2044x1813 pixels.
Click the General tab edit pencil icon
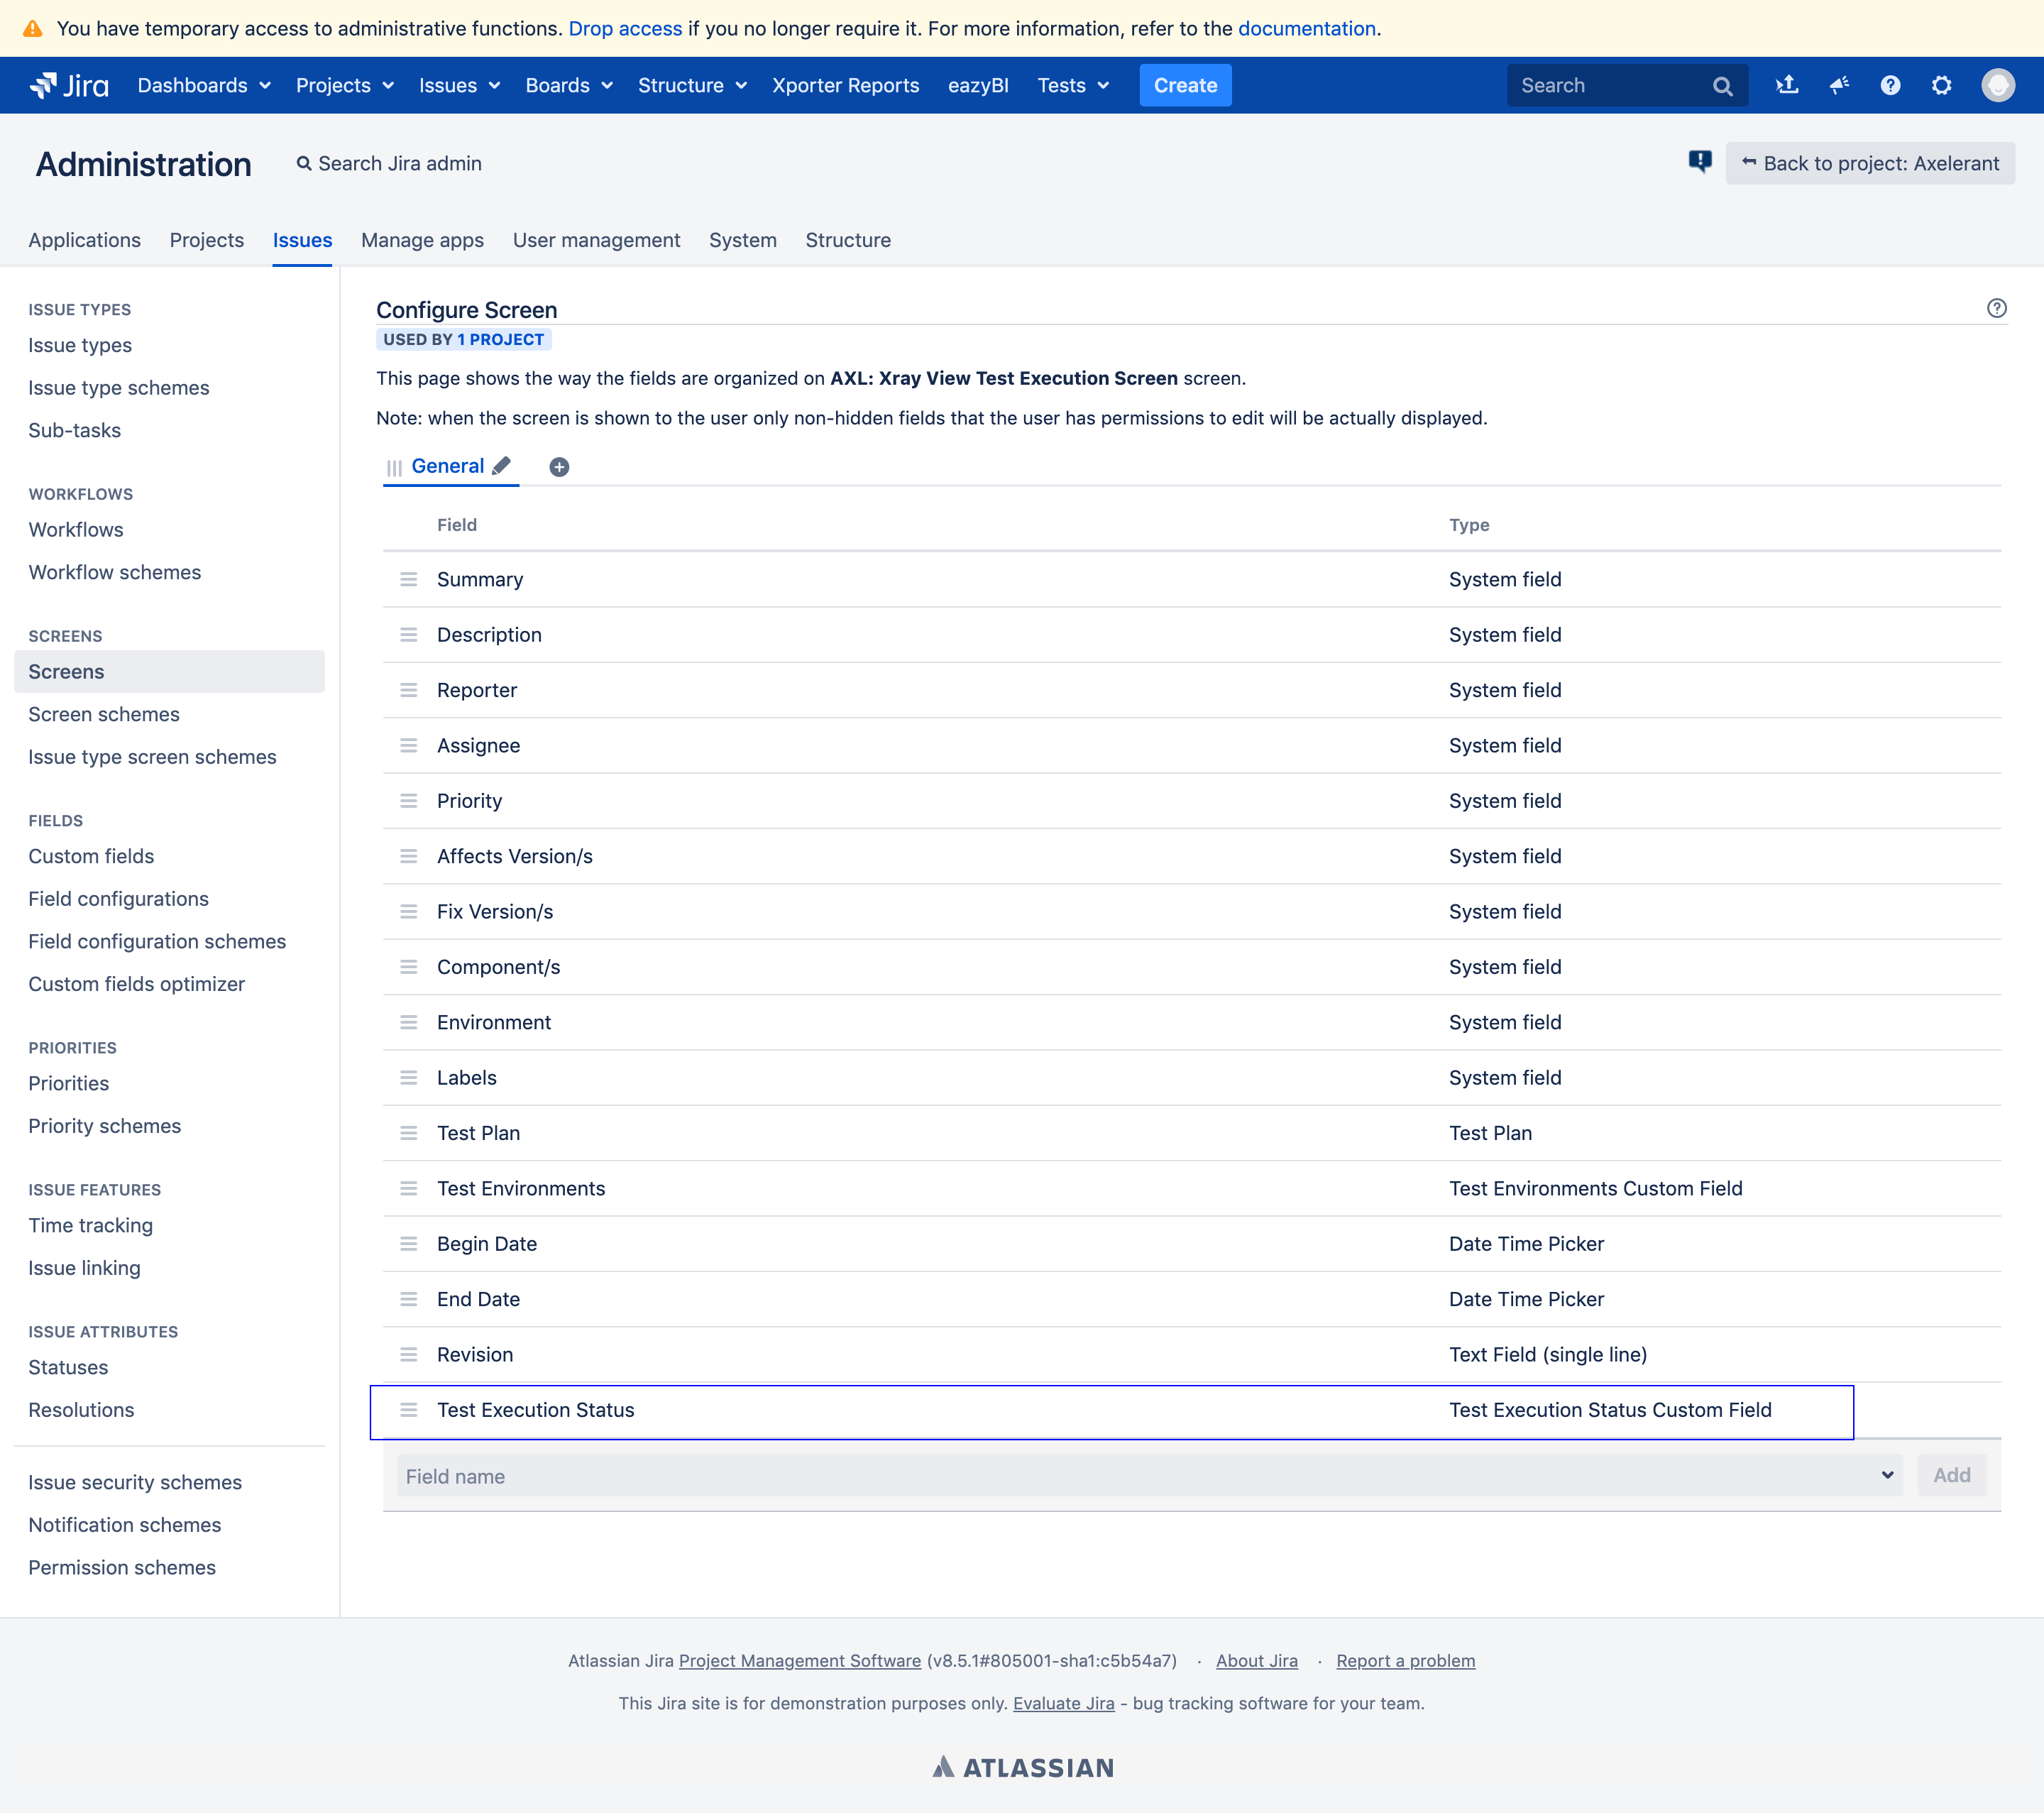pos(504,466)
